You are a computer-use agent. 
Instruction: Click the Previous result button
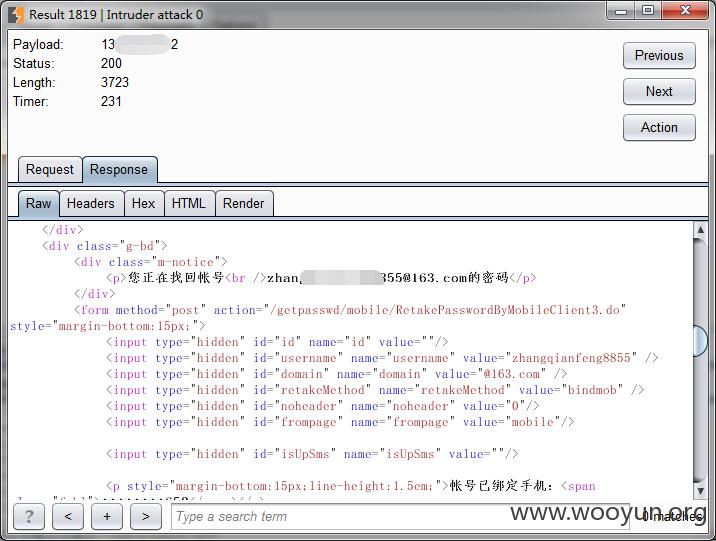tap(659, 55)
